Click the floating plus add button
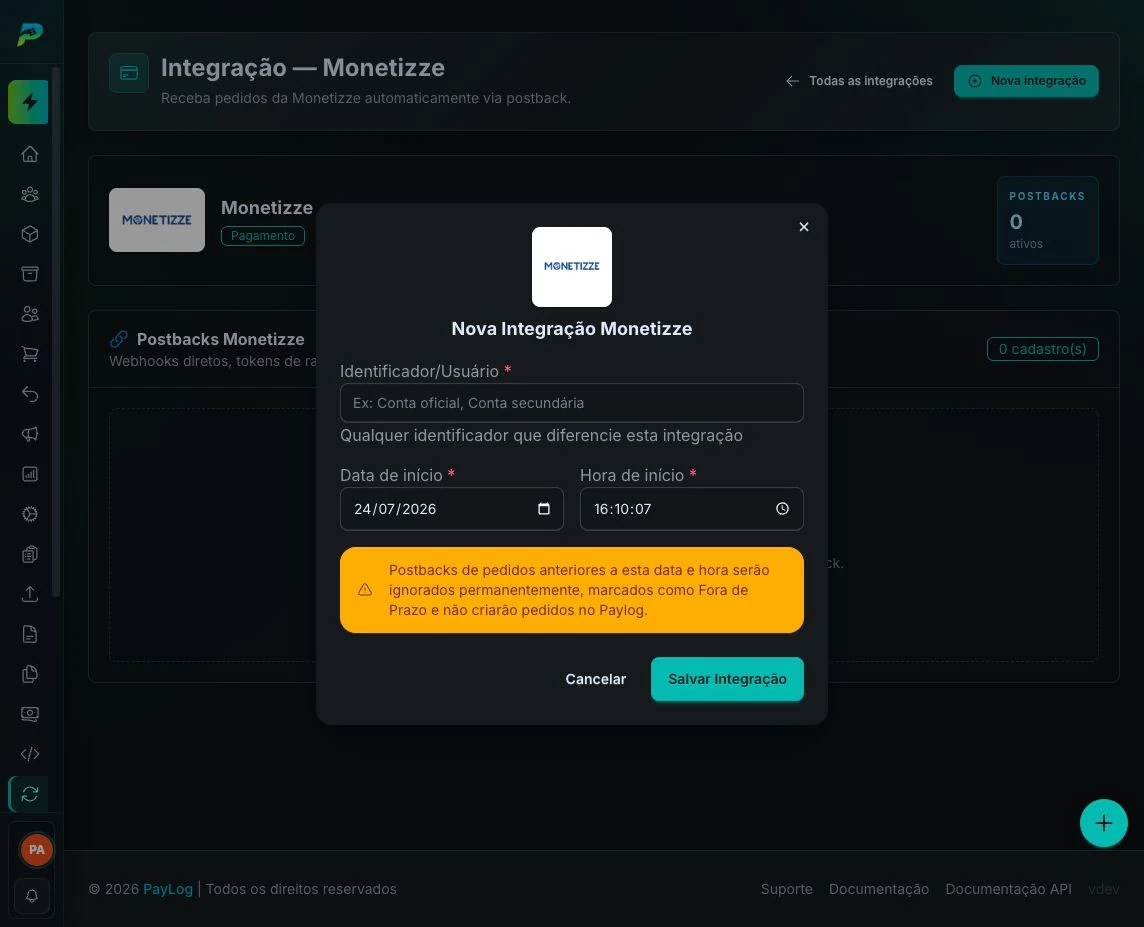1144x927 pixels. [1103, 823]
